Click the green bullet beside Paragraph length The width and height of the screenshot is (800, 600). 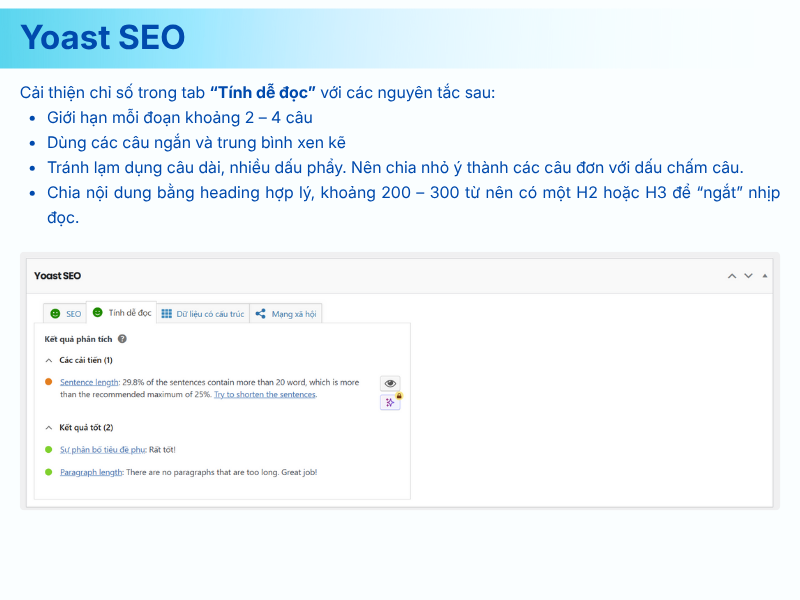coord(48,471)
